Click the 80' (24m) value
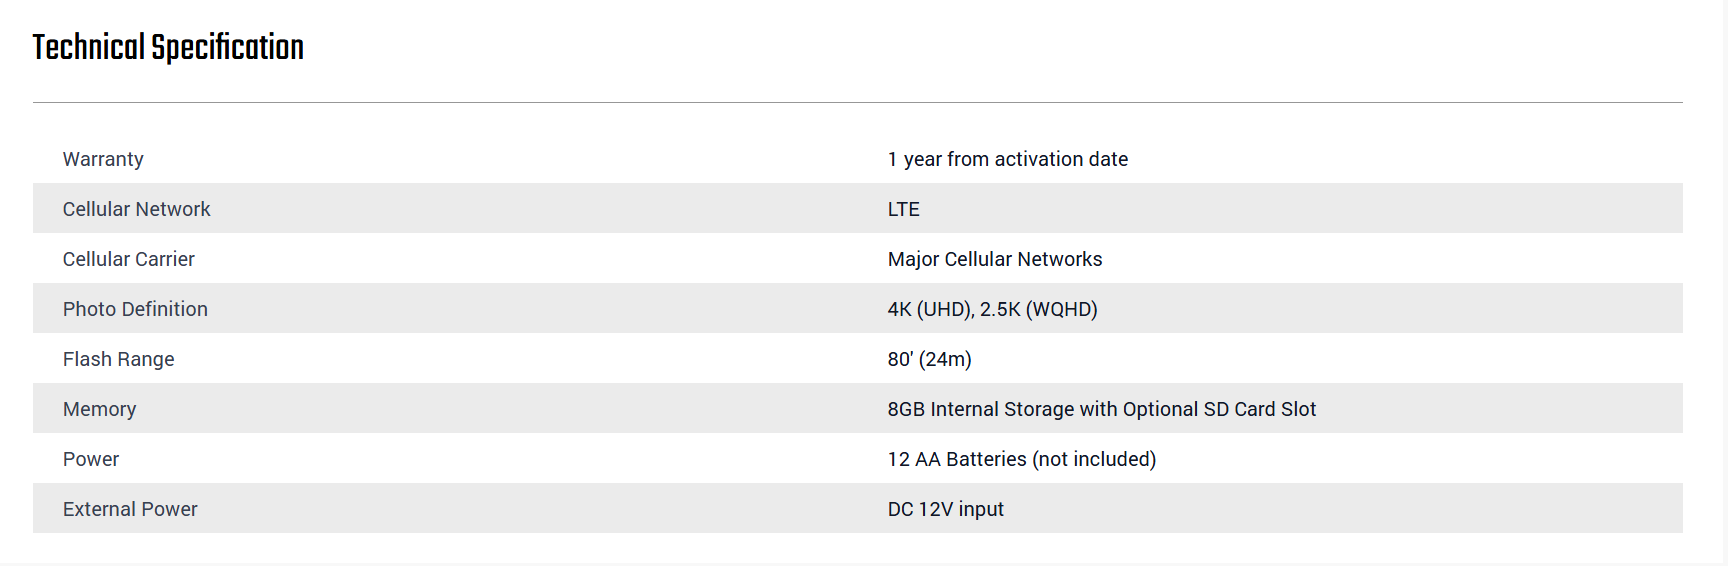The height and width of the screenshot is (566, 1728). tap(929, 359)
